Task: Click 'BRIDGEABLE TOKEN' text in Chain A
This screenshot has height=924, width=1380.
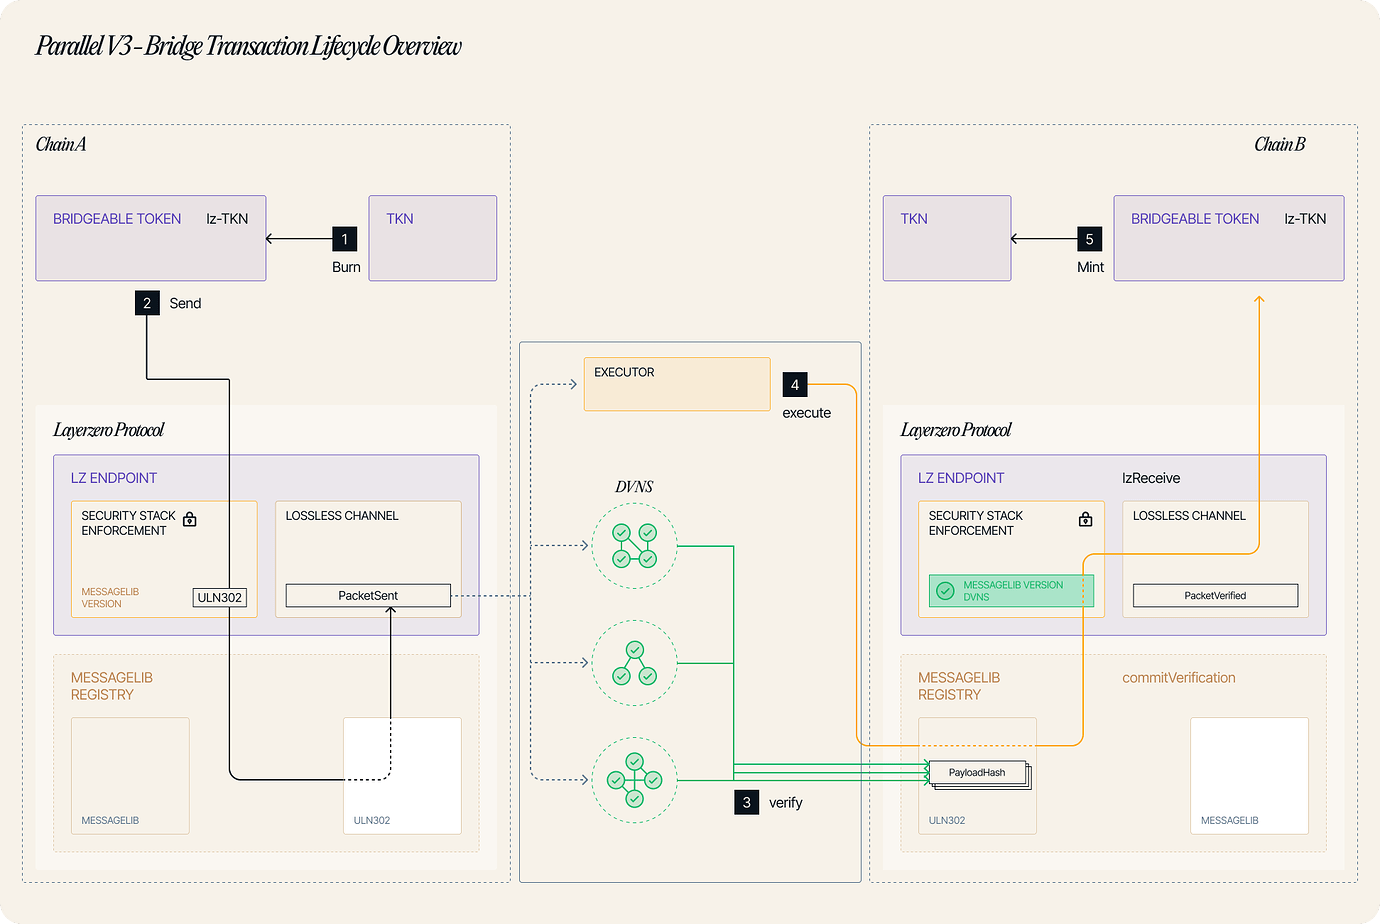Action: pyautogui.click(x=117, y=219)
